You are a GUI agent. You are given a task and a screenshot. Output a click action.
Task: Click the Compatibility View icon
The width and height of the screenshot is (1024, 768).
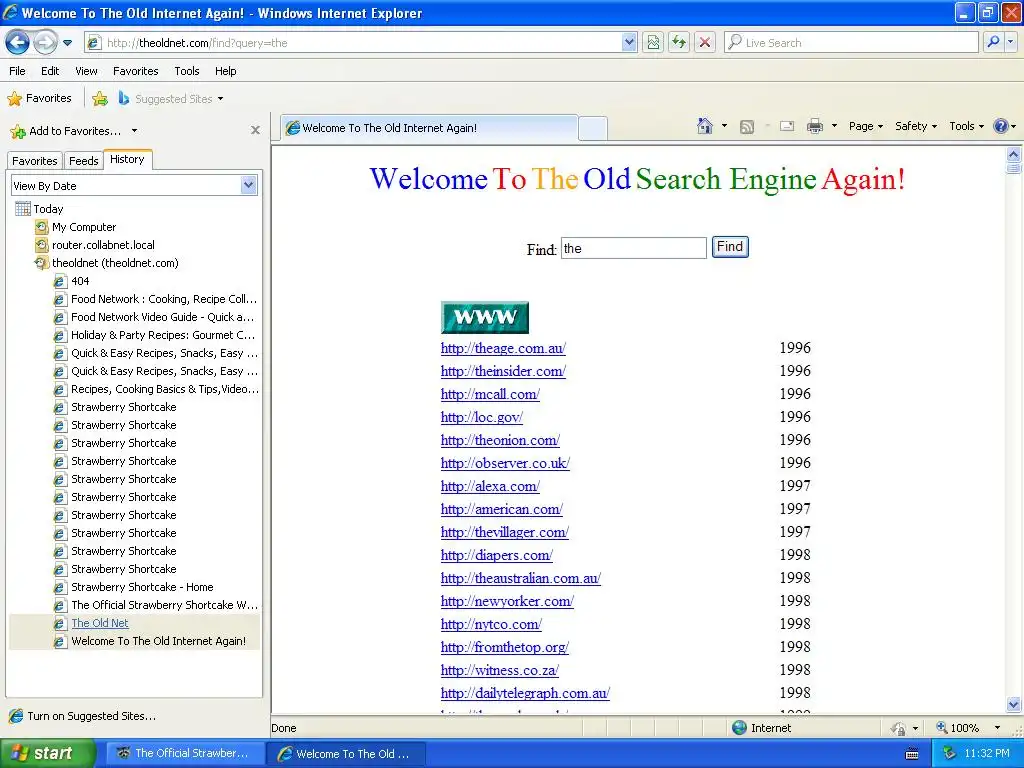(x=653, y=43)
